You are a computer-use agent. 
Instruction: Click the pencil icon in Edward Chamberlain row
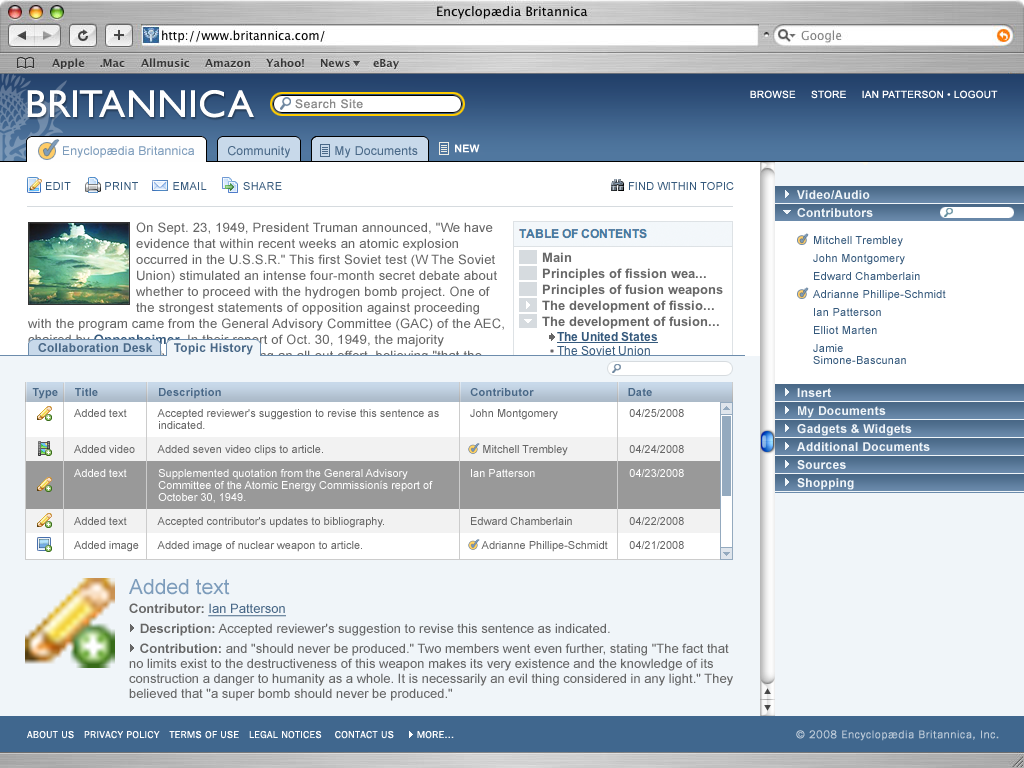(44, 520)
